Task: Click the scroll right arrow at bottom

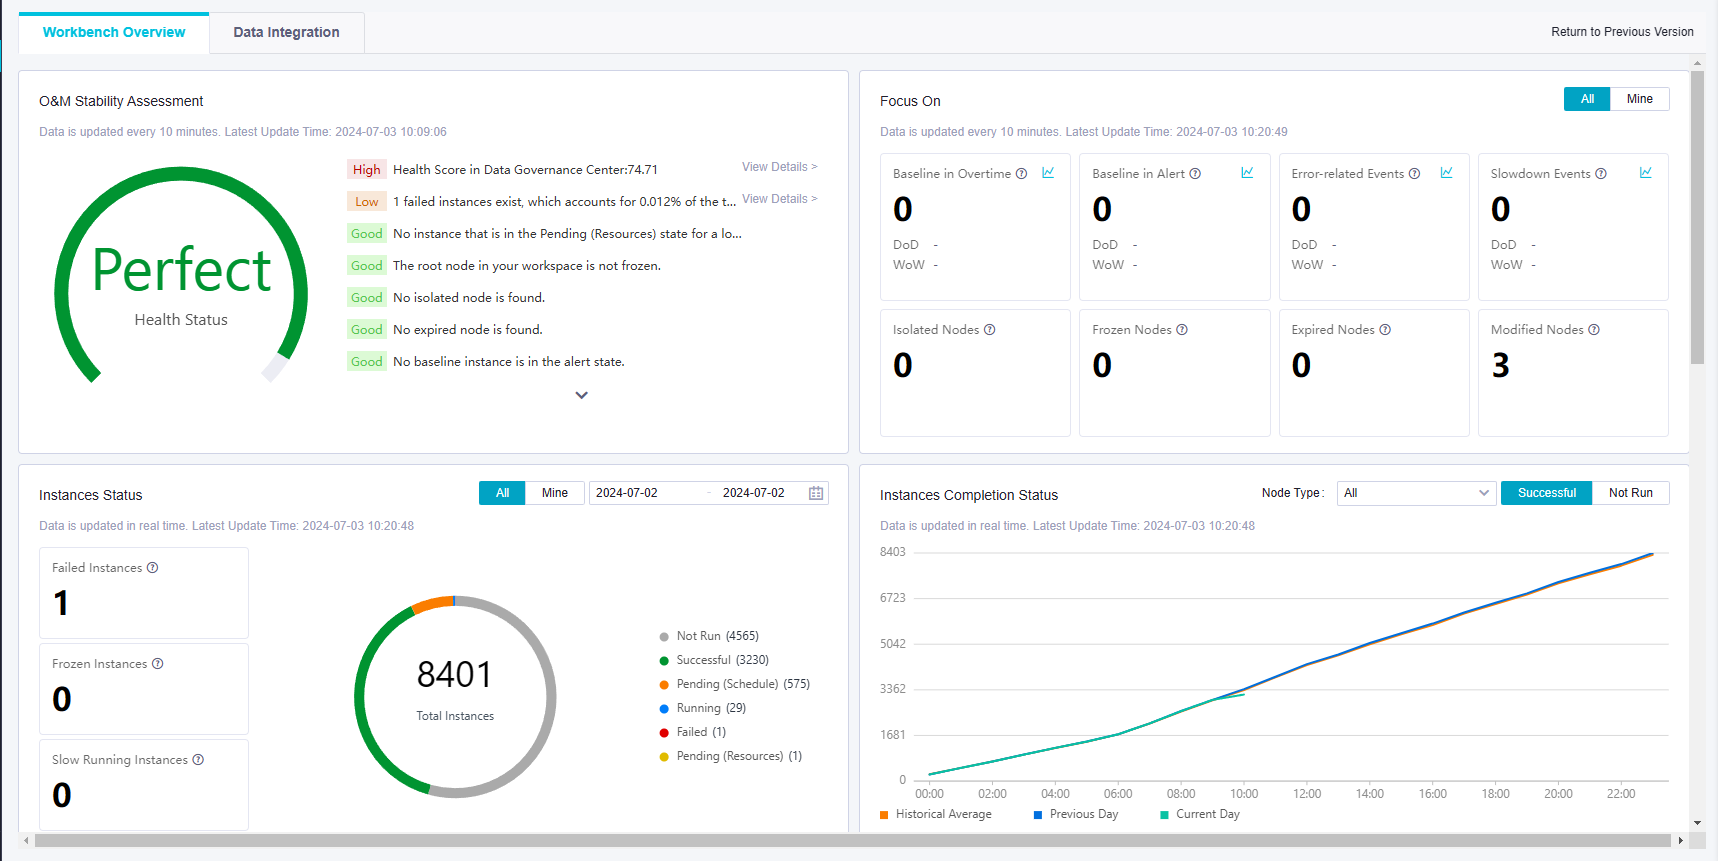Action: pos(1681,841)
